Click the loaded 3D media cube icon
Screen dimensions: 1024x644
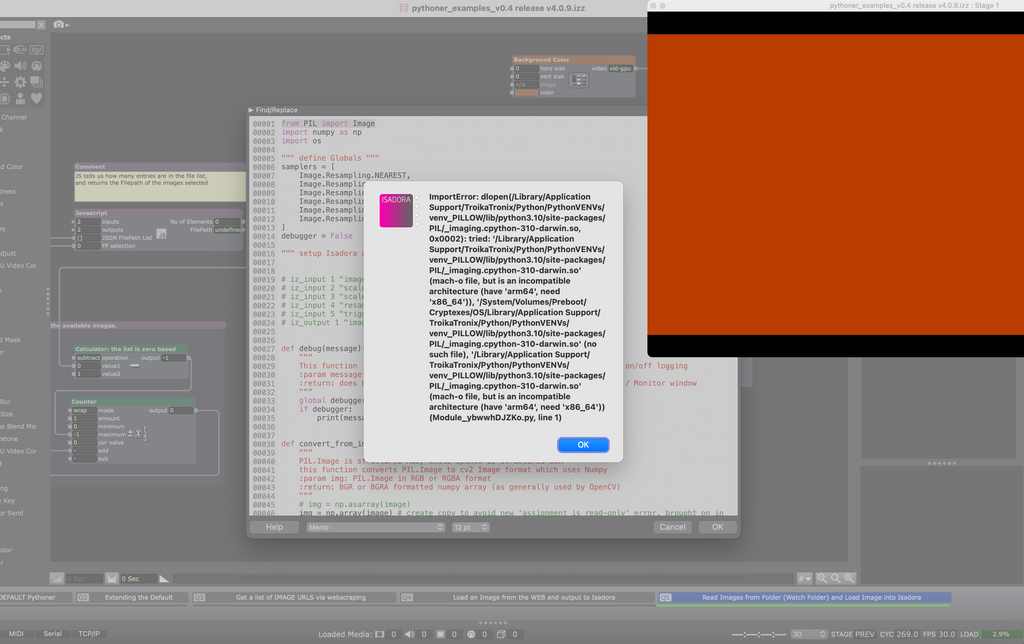[501, 634]
